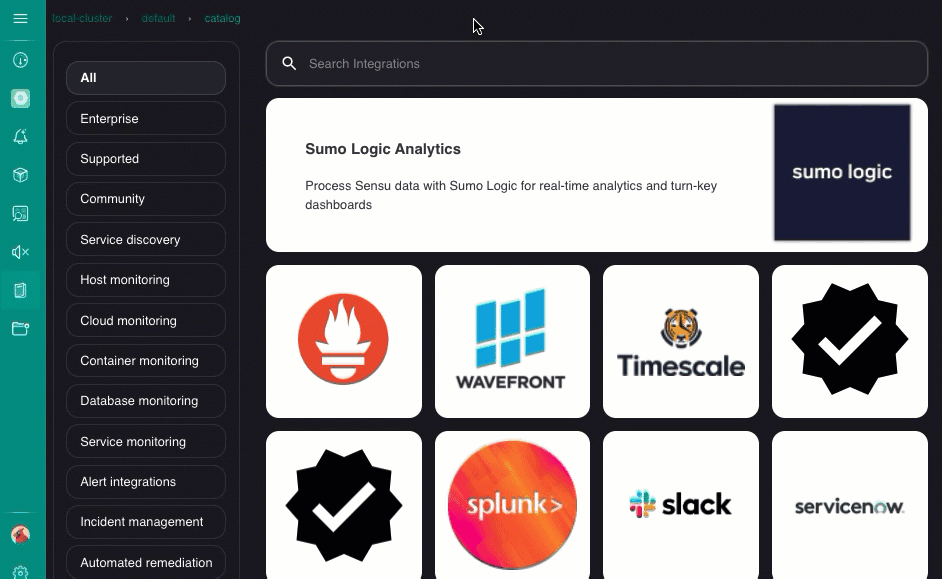Open the Prometheus integration card
This screenshot has height=579, width=942.
[x=344, y=341]
